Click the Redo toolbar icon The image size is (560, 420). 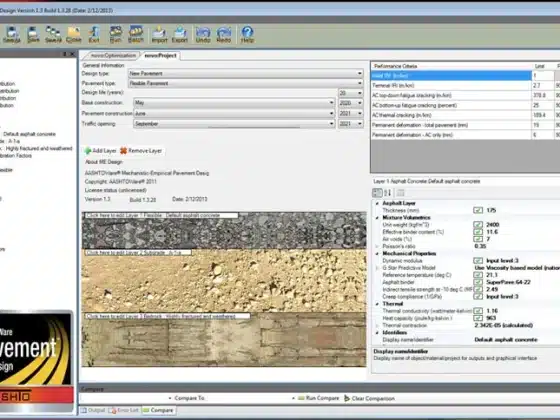coord(224,35)
